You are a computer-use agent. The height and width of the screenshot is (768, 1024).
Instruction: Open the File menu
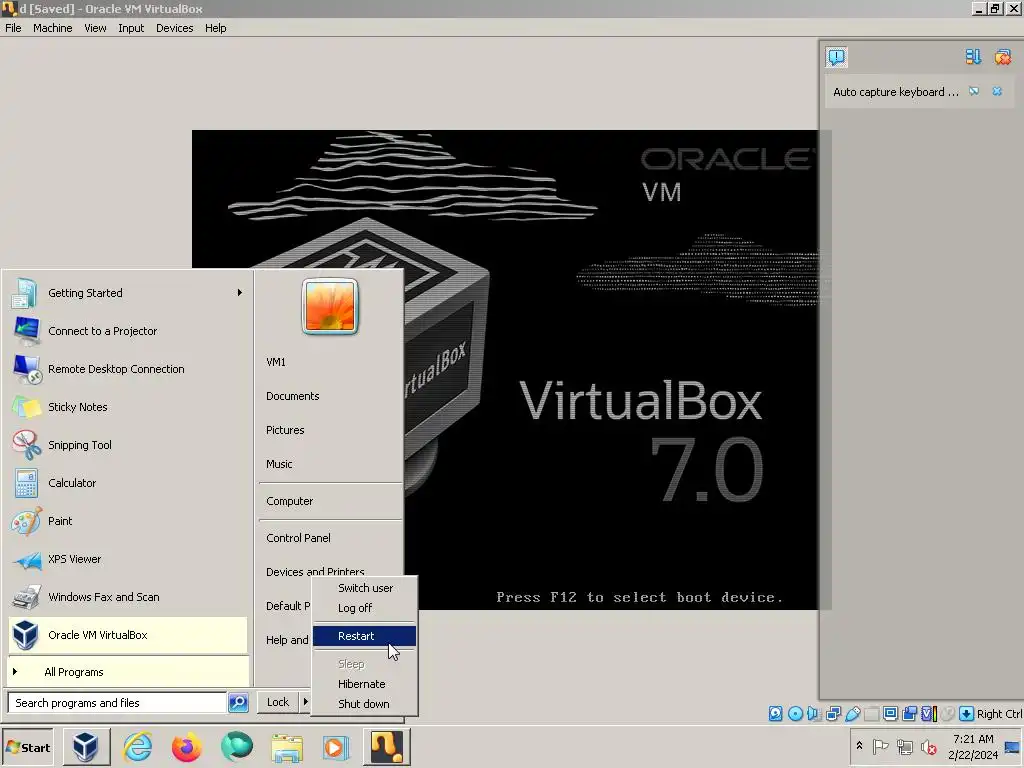click(13, 28)
